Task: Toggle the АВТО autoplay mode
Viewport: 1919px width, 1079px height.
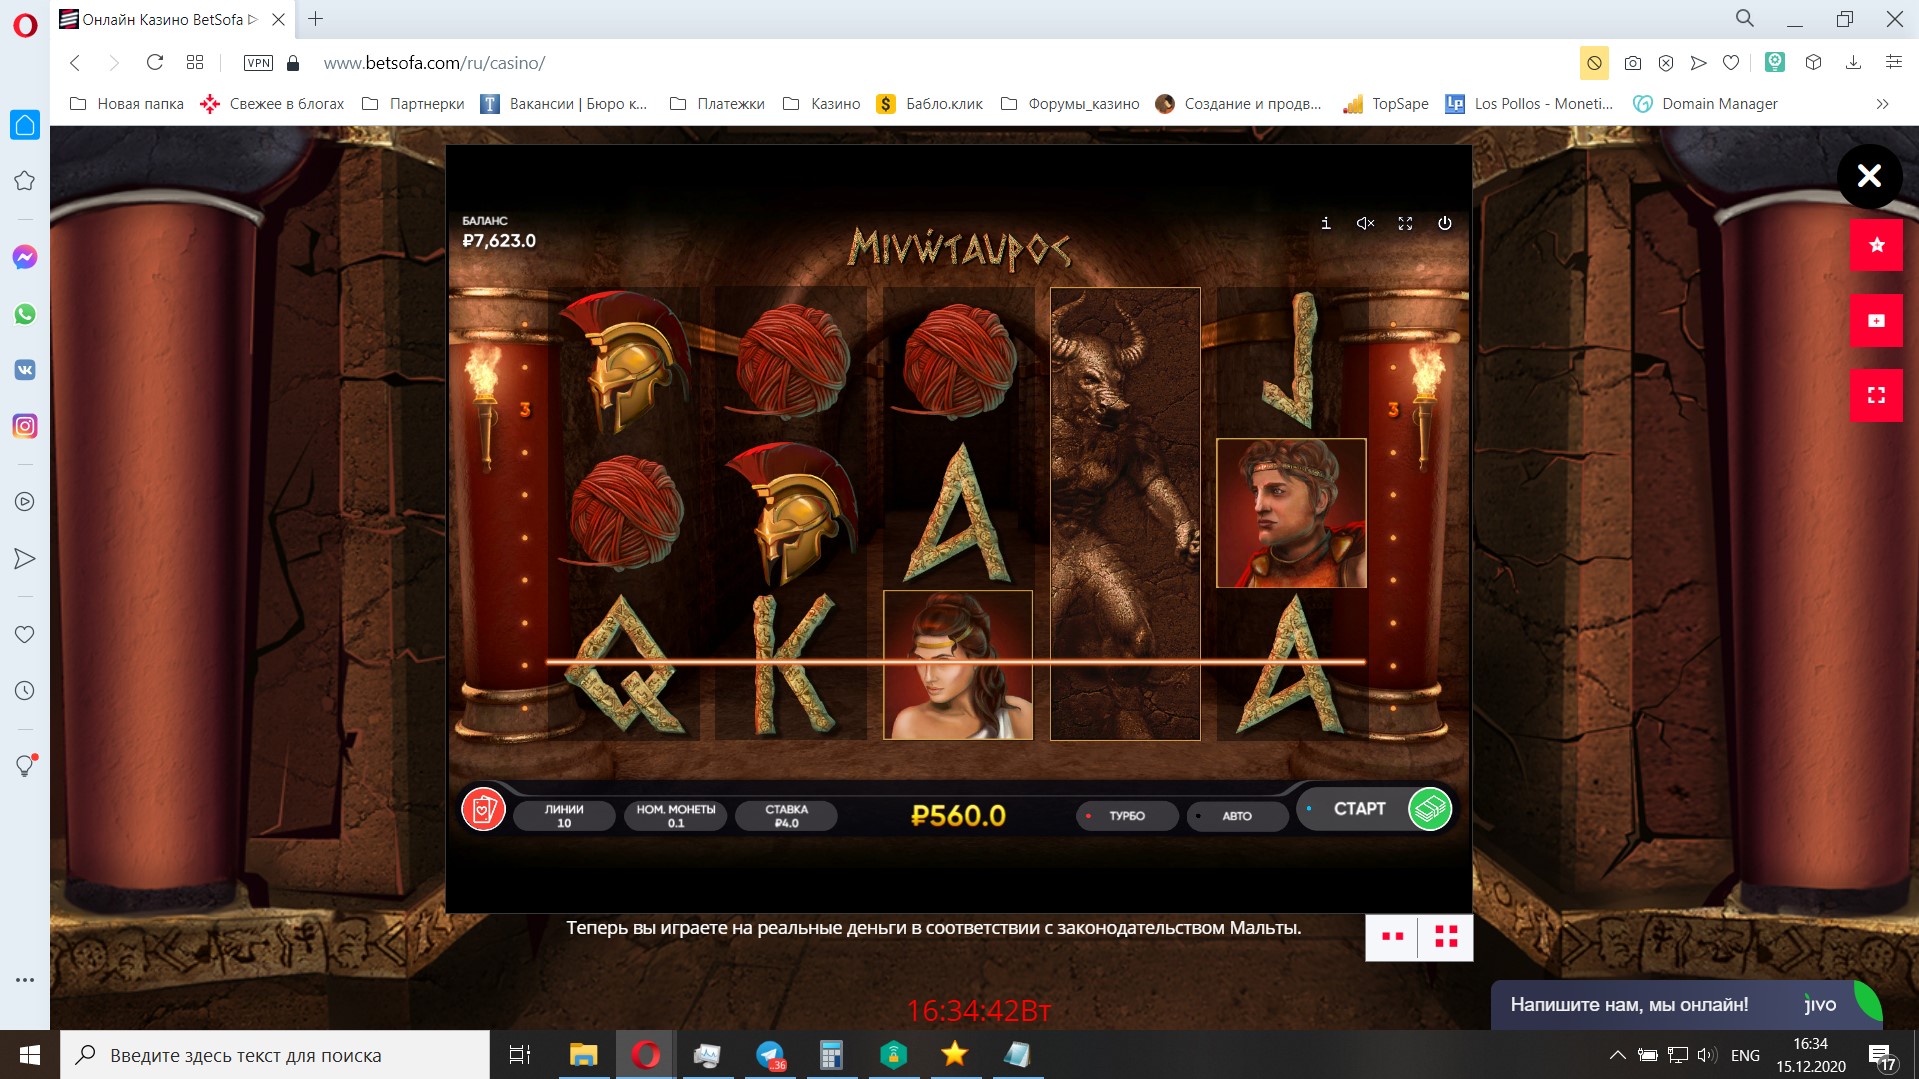Action: (1236, 816)
